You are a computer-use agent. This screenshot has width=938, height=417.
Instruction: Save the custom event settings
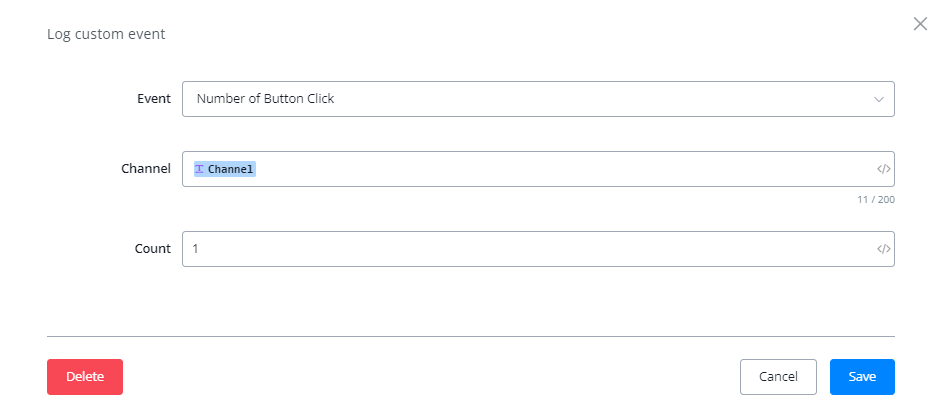pyautogui.click(x=861, y=377)
